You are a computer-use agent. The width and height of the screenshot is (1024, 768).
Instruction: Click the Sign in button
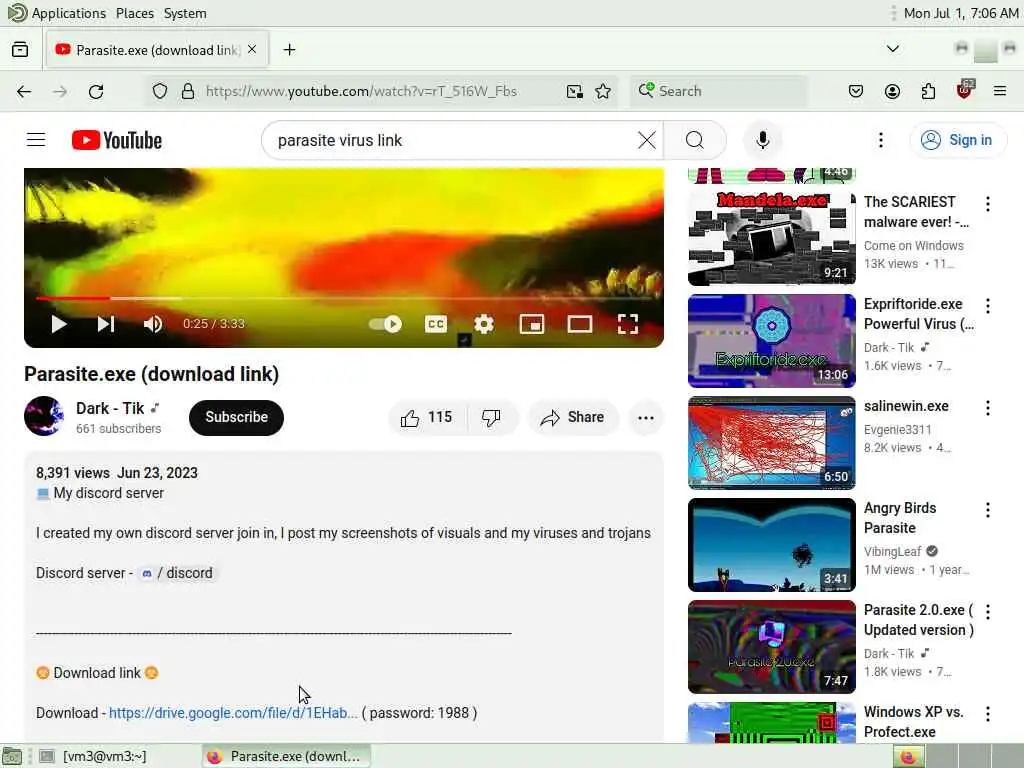[x=958, y=140]
